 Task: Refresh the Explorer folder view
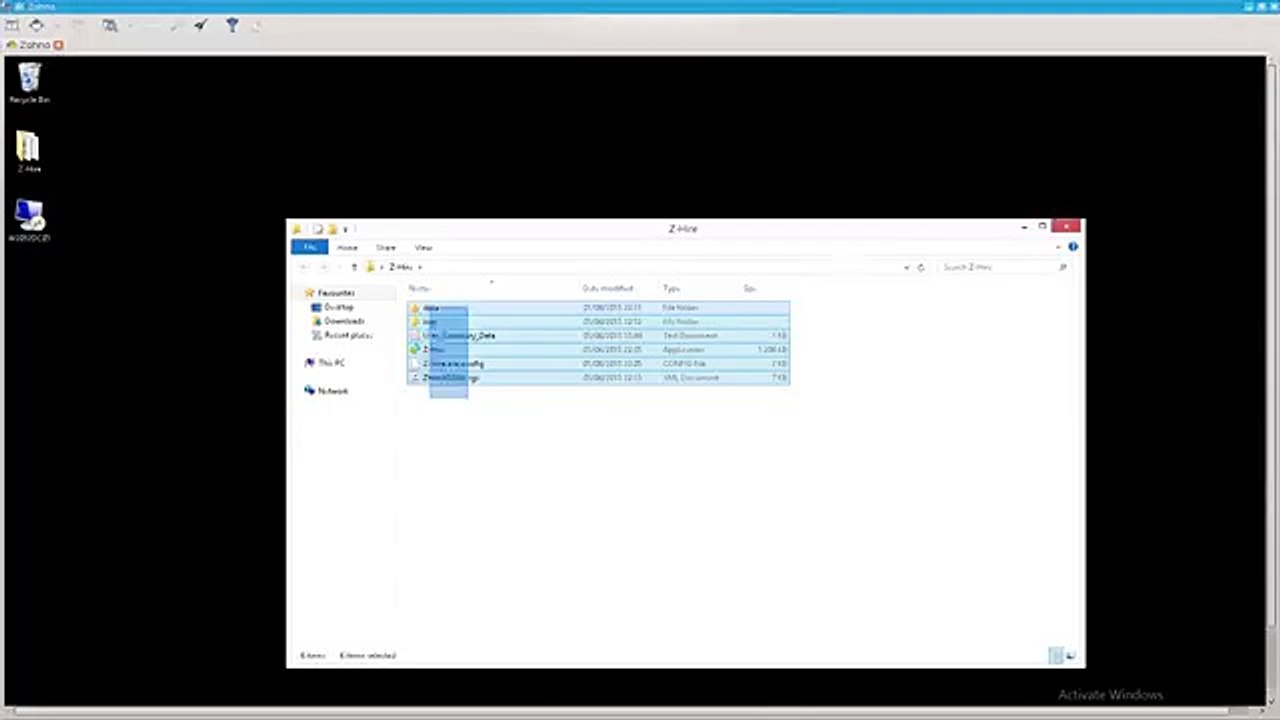(x=921, y=267)
